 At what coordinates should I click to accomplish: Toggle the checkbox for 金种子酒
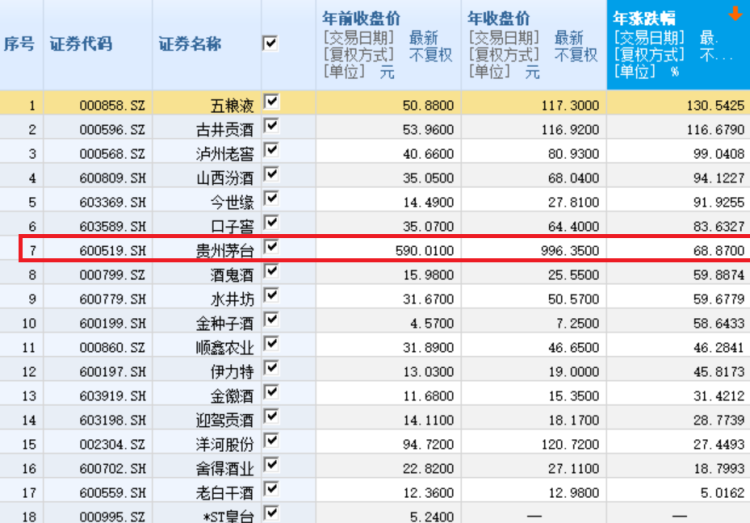tap(271, 320)
